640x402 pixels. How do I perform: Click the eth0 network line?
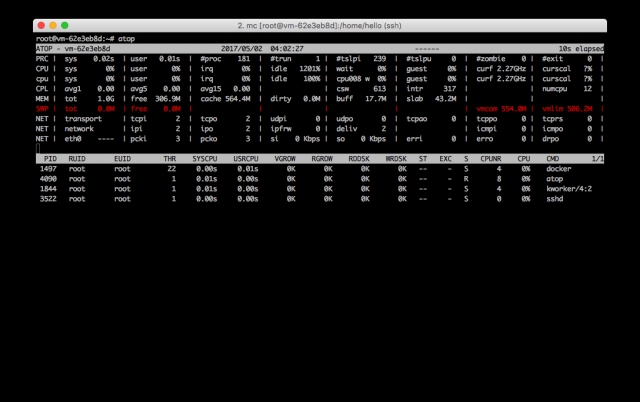tap(320, 139)
